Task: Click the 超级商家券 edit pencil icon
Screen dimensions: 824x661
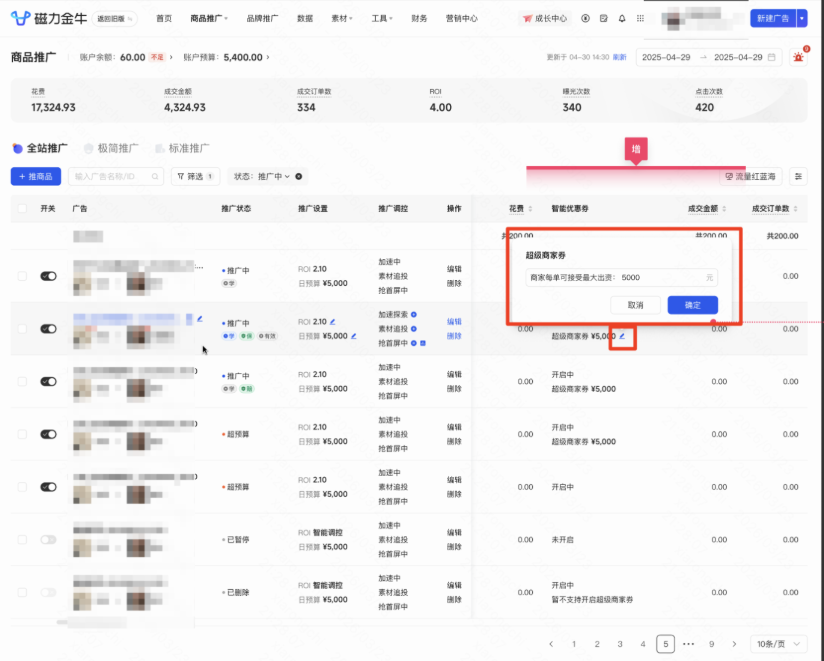Action: click(622, 336)
